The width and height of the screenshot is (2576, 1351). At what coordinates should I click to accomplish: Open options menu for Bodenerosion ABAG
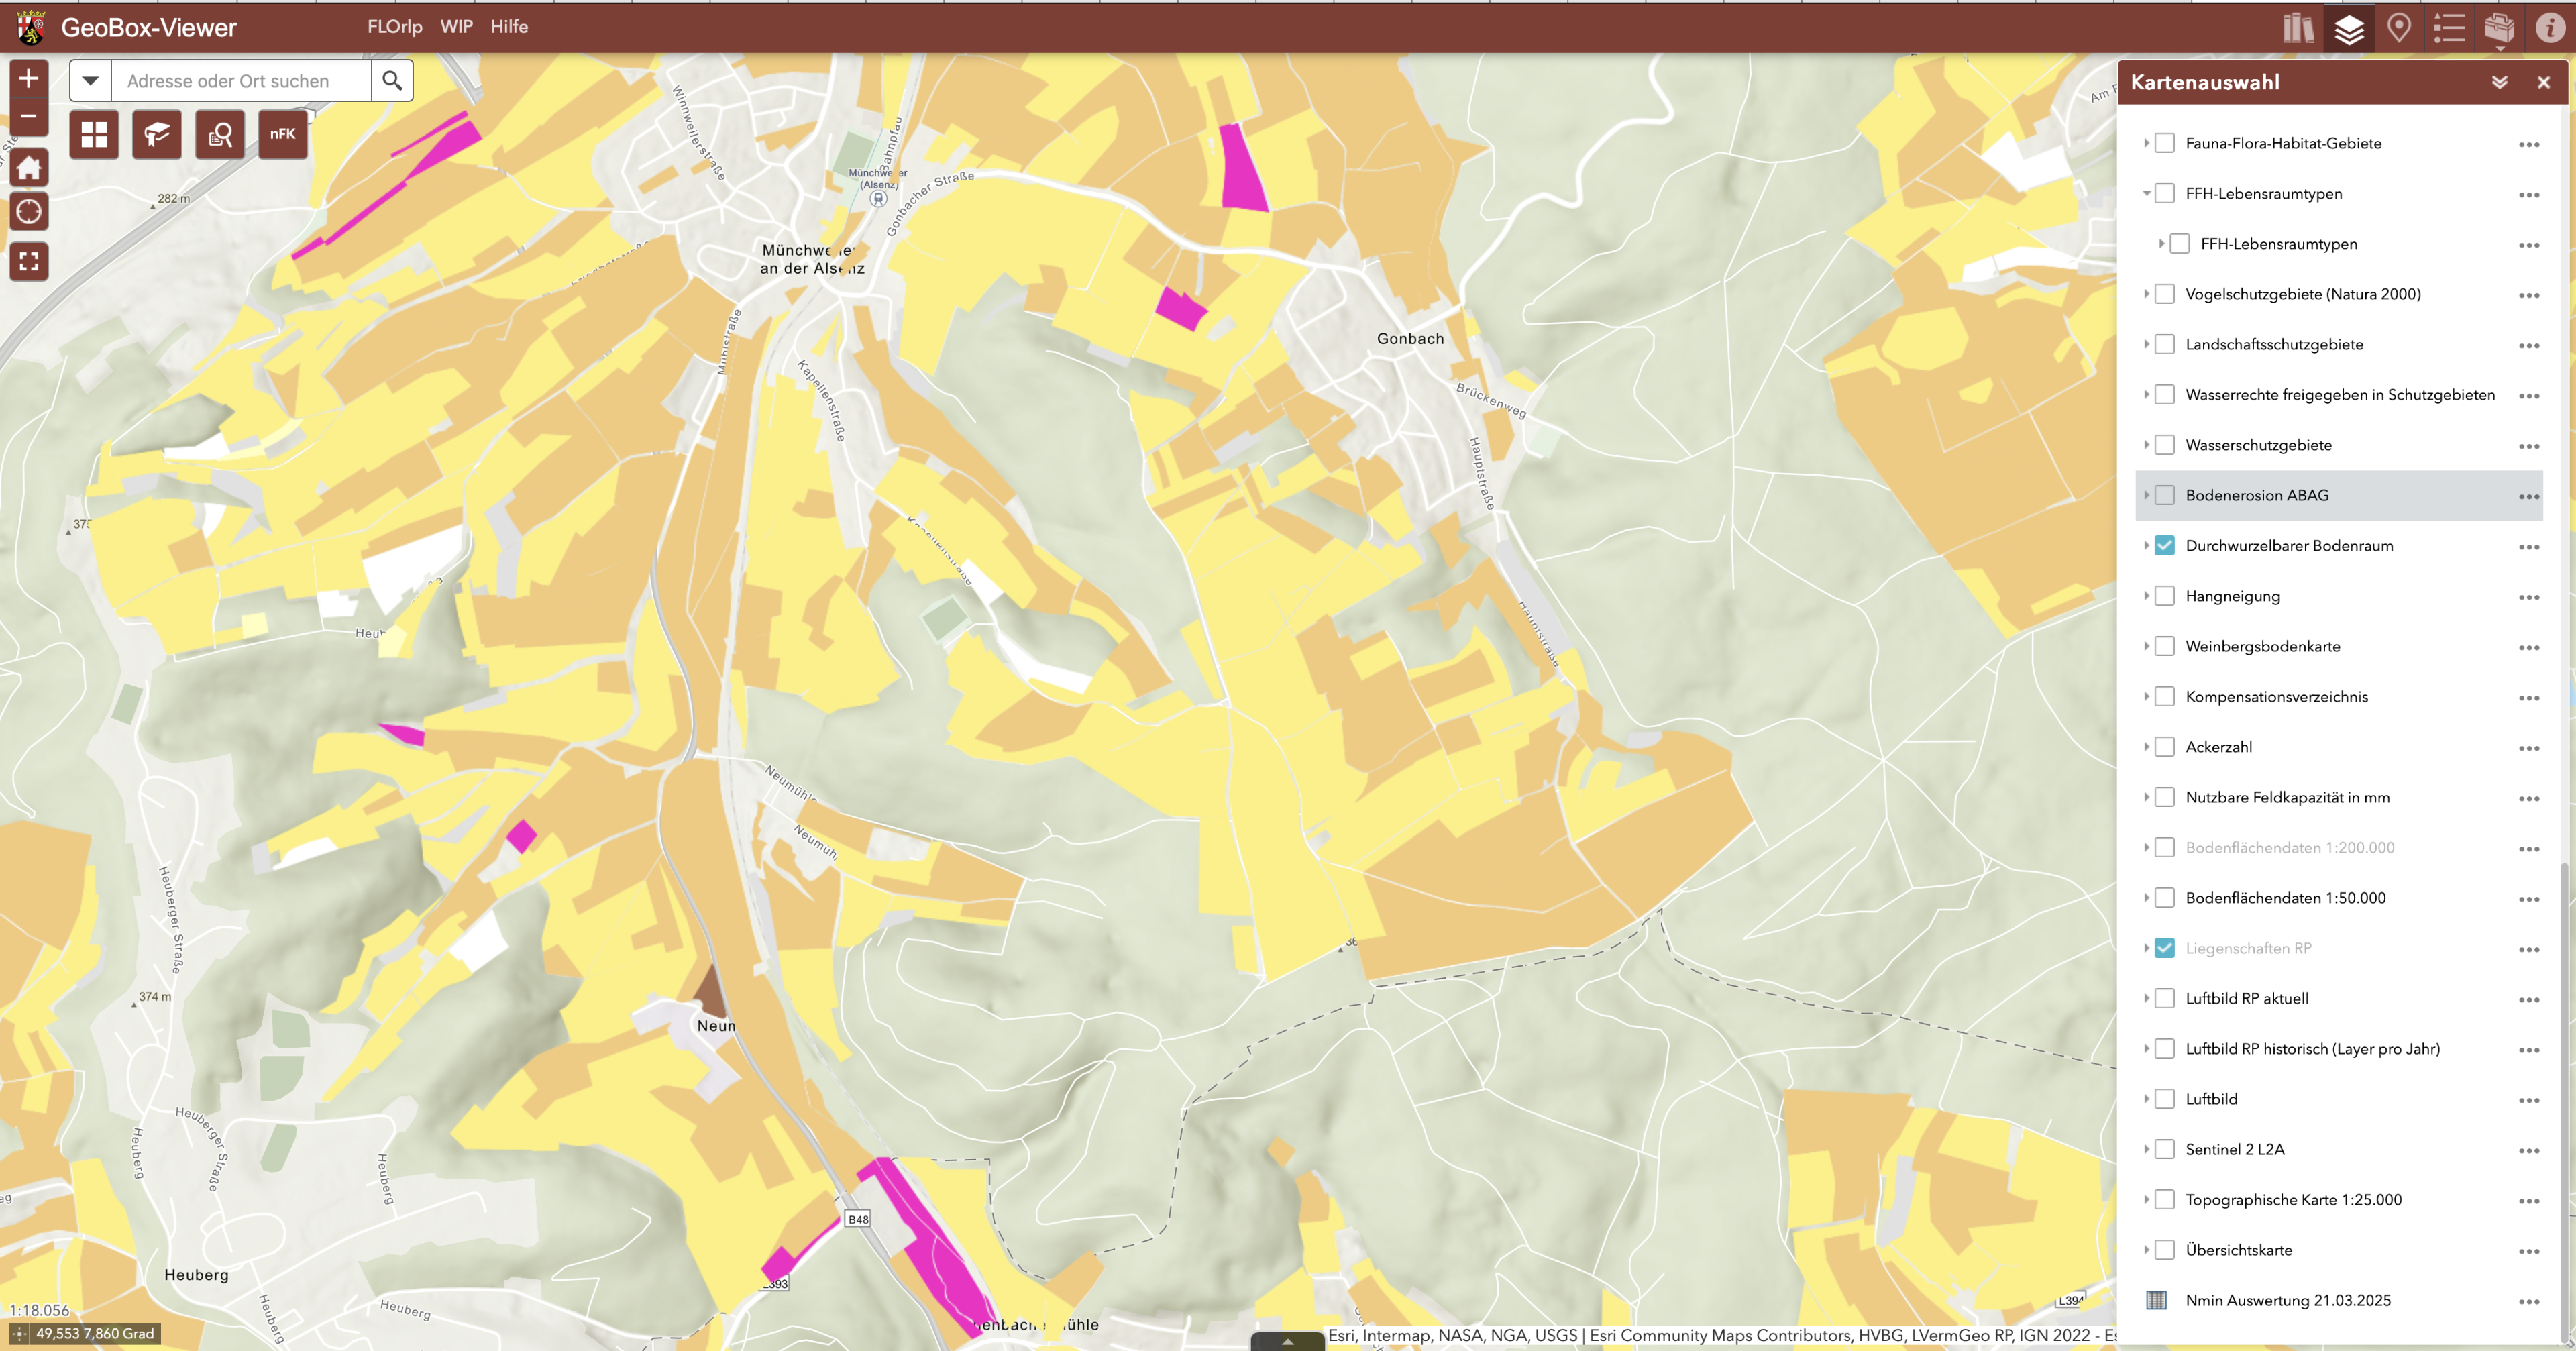2529,497
